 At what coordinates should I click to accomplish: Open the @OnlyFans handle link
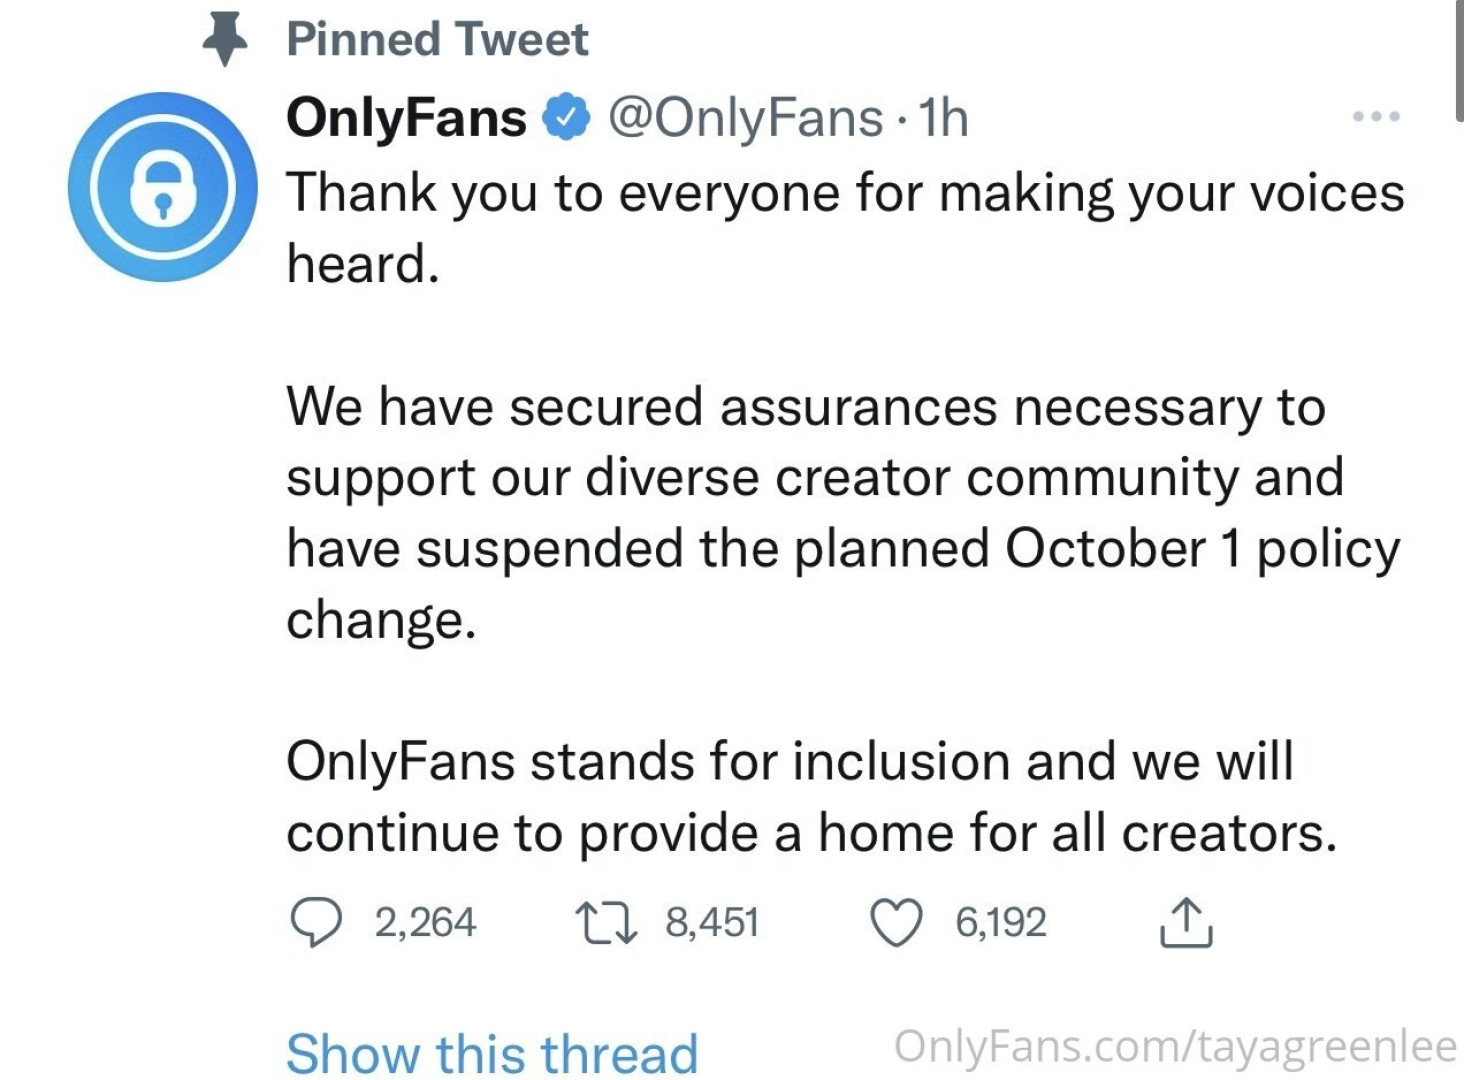click(745, 118)
